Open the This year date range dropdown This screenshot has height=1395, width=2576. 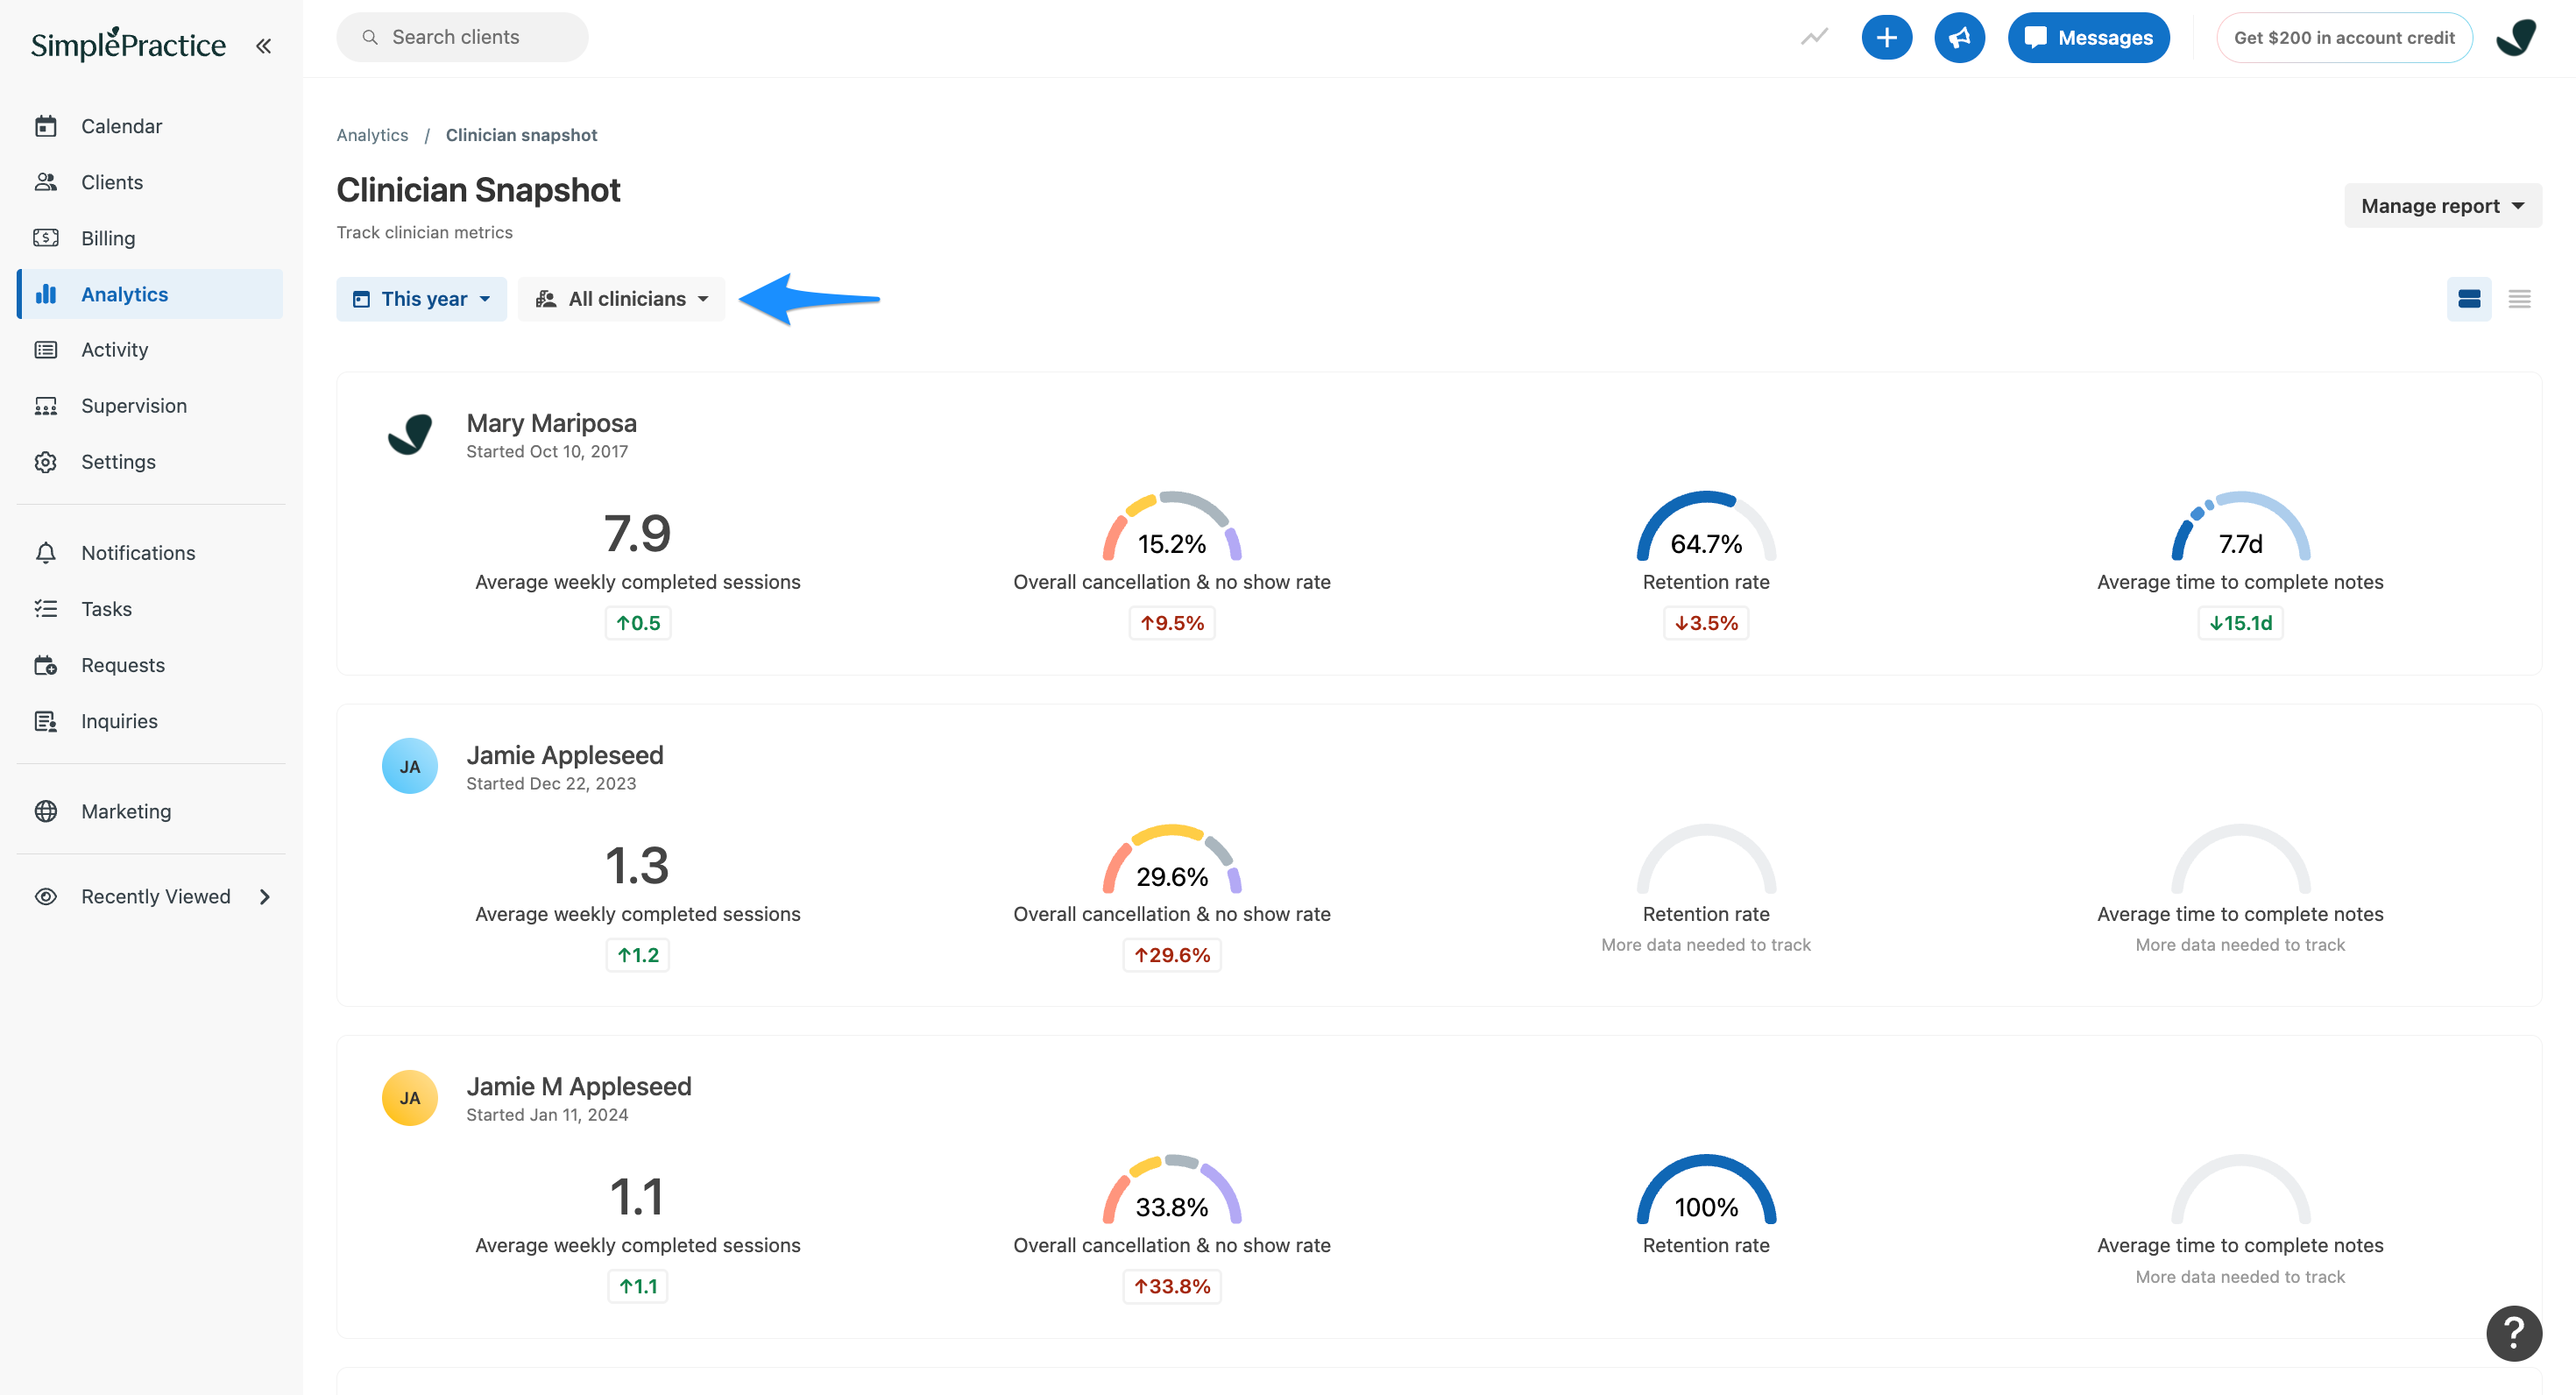pyautogui.click(x=421, y=299)
